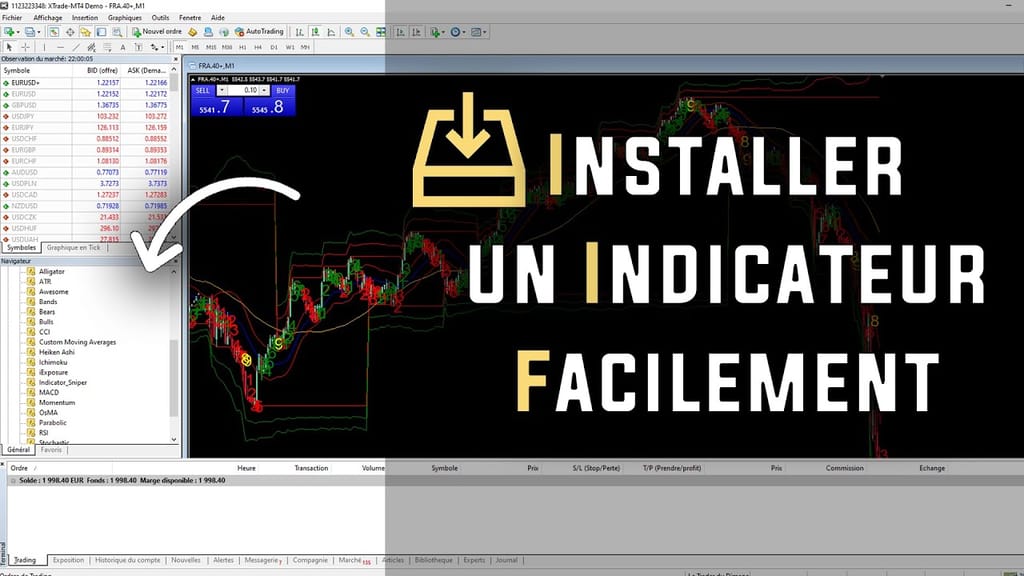This screenshot has width=1024, height=576.
Task: Switch to D1 timeframe
Action: tap(274, 47)
